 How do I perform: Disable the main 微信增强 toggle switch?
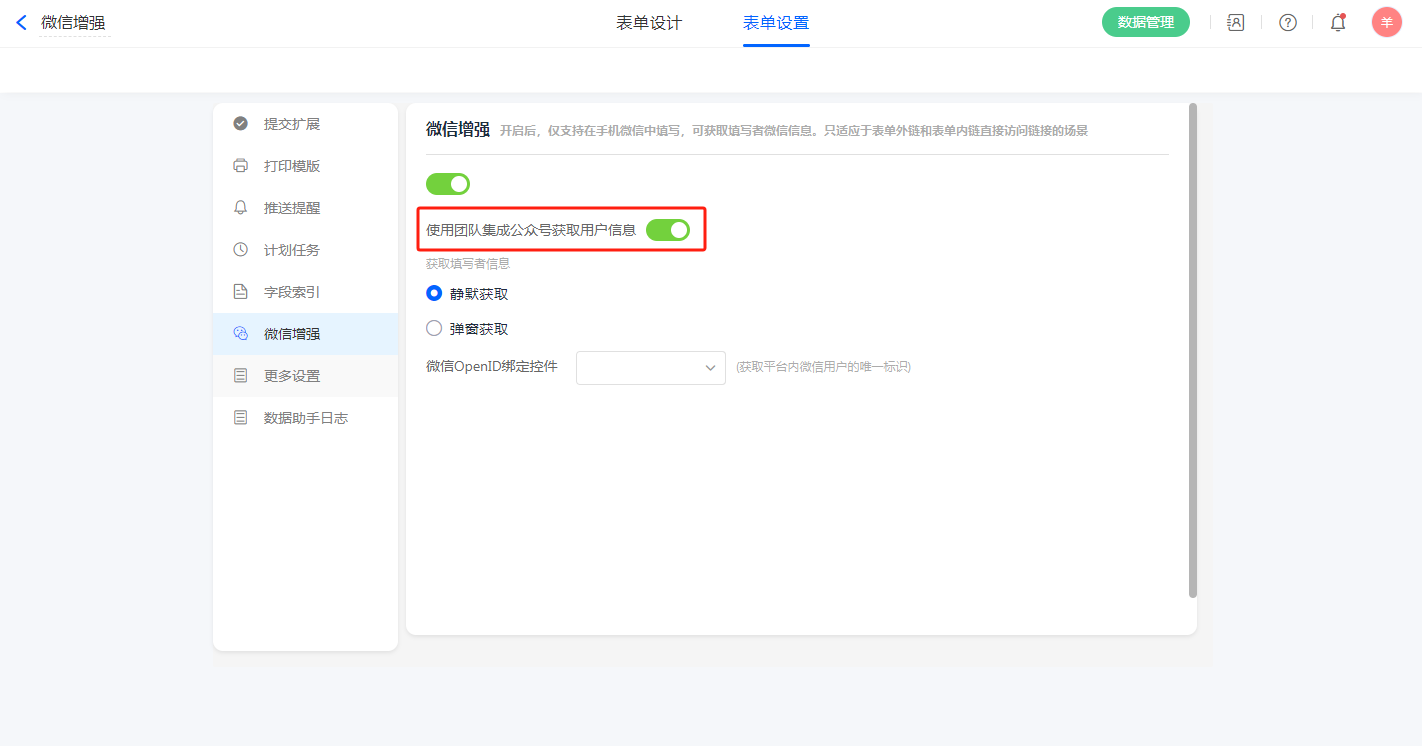pyautogui.click(x=448, y=184)
